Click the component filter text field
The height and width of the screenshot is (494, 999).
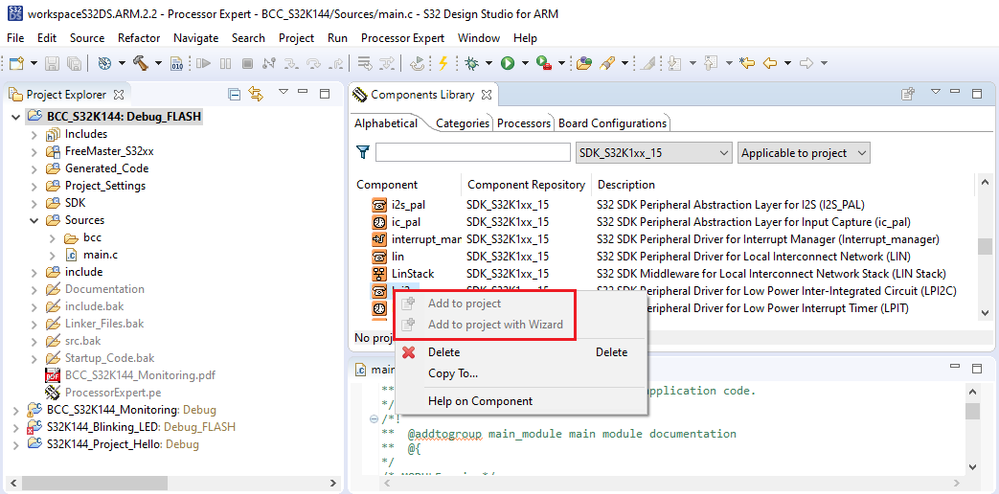(x=473, y=153)
